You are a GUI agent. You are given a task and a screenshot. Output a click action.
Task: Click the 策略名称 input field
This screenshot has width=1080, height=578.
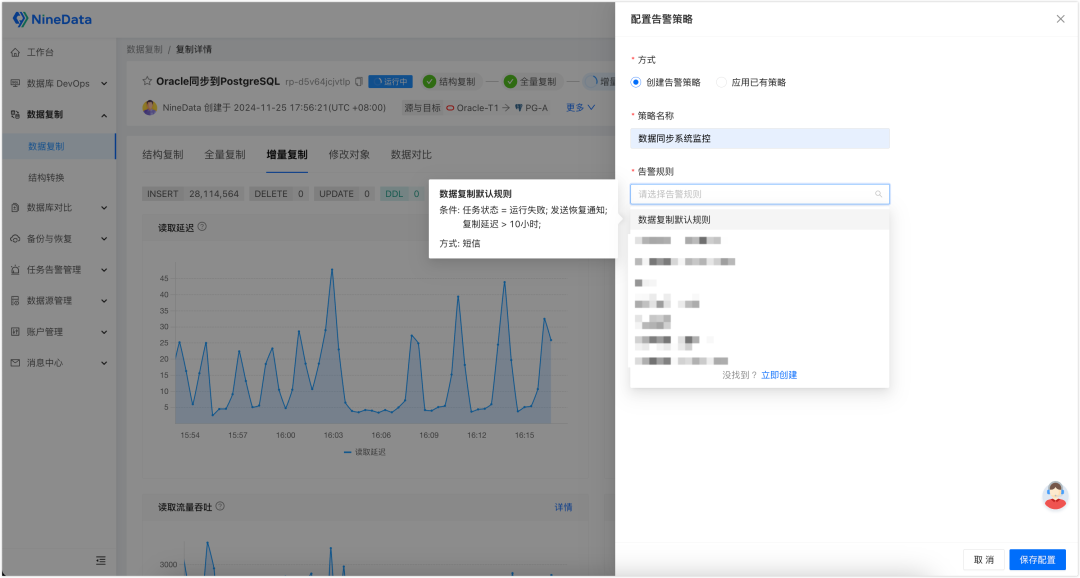coord(759,138)
